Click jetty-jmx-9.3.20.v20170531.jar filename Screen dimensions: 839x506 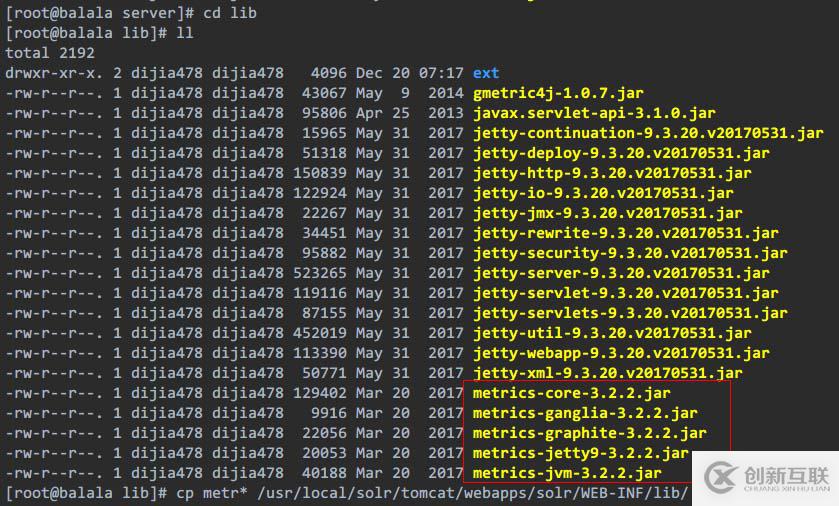click(x=608, y=213)
